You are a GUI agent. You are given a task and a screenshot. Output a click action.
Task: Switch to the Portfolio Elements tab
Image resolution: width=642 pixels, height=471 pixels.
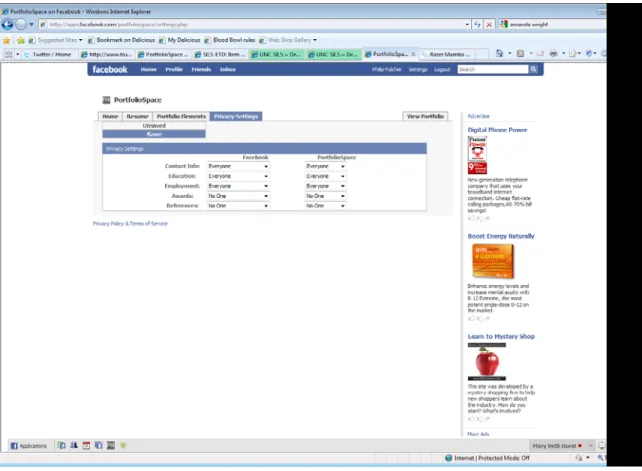[181, 116]
